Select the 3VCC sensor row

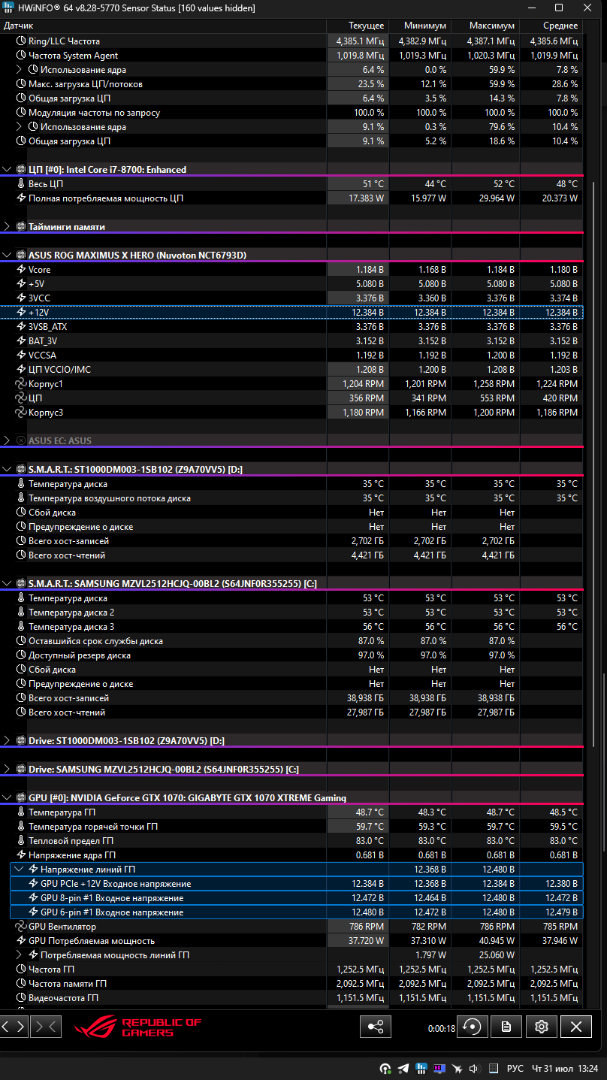tap(291, 298)
